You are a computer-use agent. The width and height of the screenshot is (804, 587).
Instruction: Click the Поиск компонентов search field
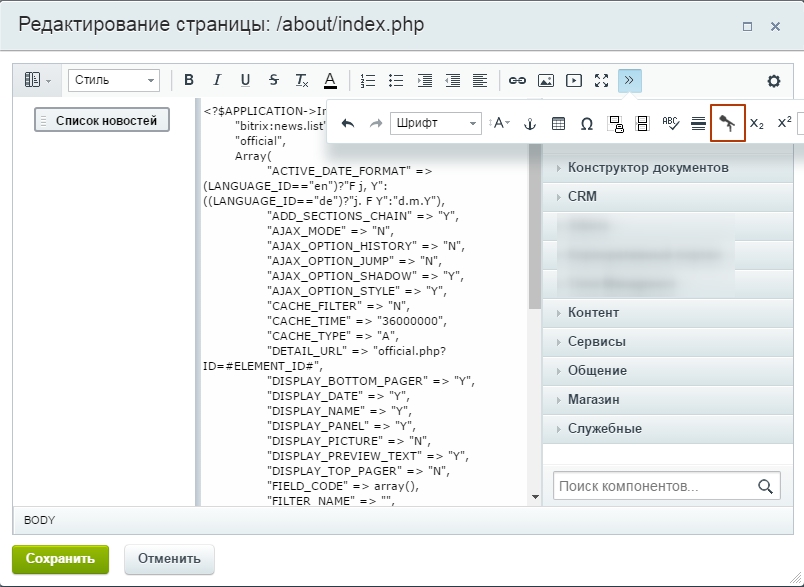[654, 487]
